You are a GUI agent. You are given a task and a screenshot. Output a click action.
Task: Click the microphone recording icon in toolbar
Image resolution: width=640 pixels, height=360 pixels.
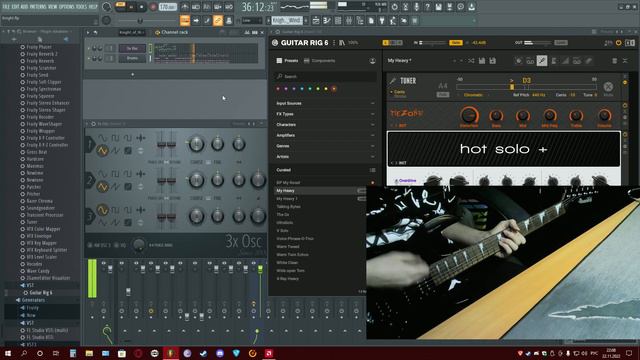[416, 7]
